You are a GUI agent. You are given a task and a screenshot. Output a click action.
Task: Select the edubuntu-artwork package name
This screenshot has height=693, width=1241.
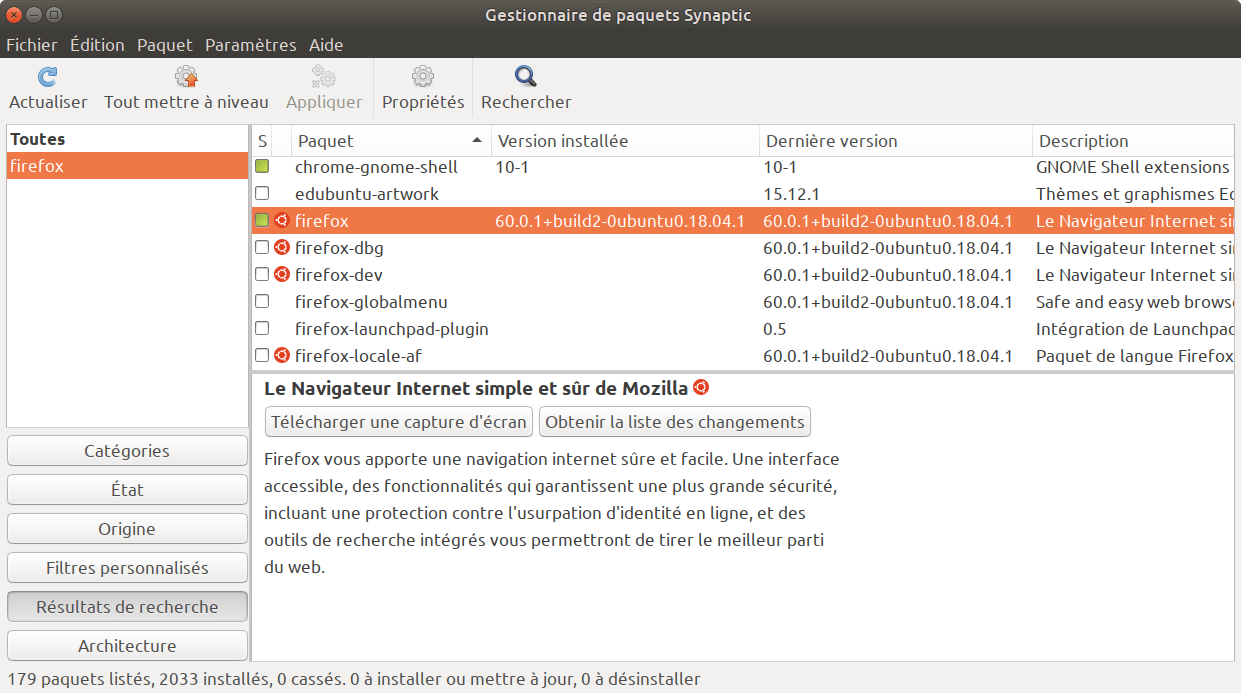click(367, 194)
